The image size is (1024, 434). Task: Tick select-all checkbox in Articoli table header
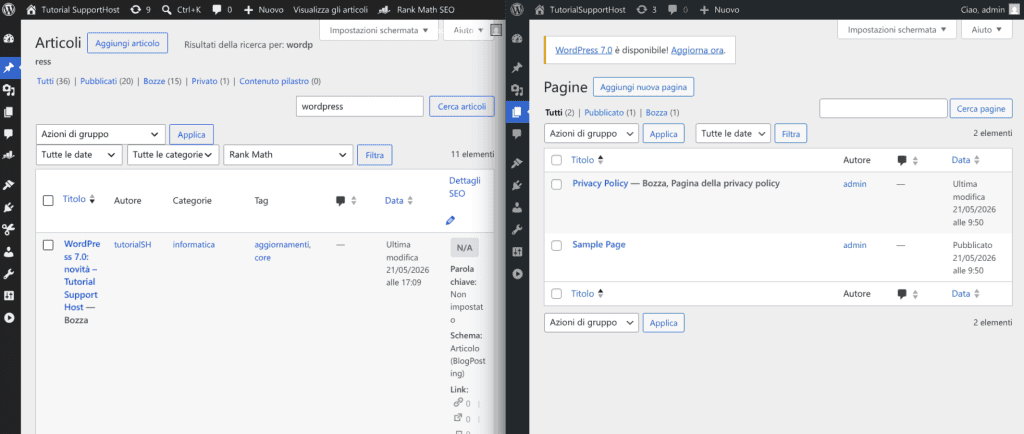(48, 200)
